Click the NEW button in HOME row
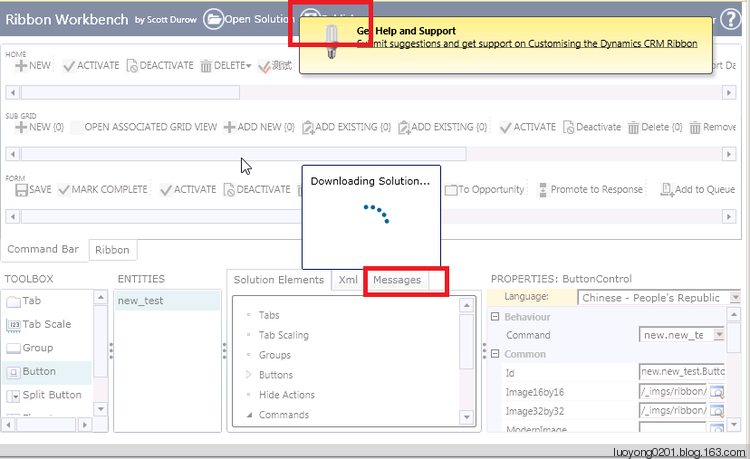Image resolution: width=750 pixels, height=459 pixels. (x=33, y=66)
